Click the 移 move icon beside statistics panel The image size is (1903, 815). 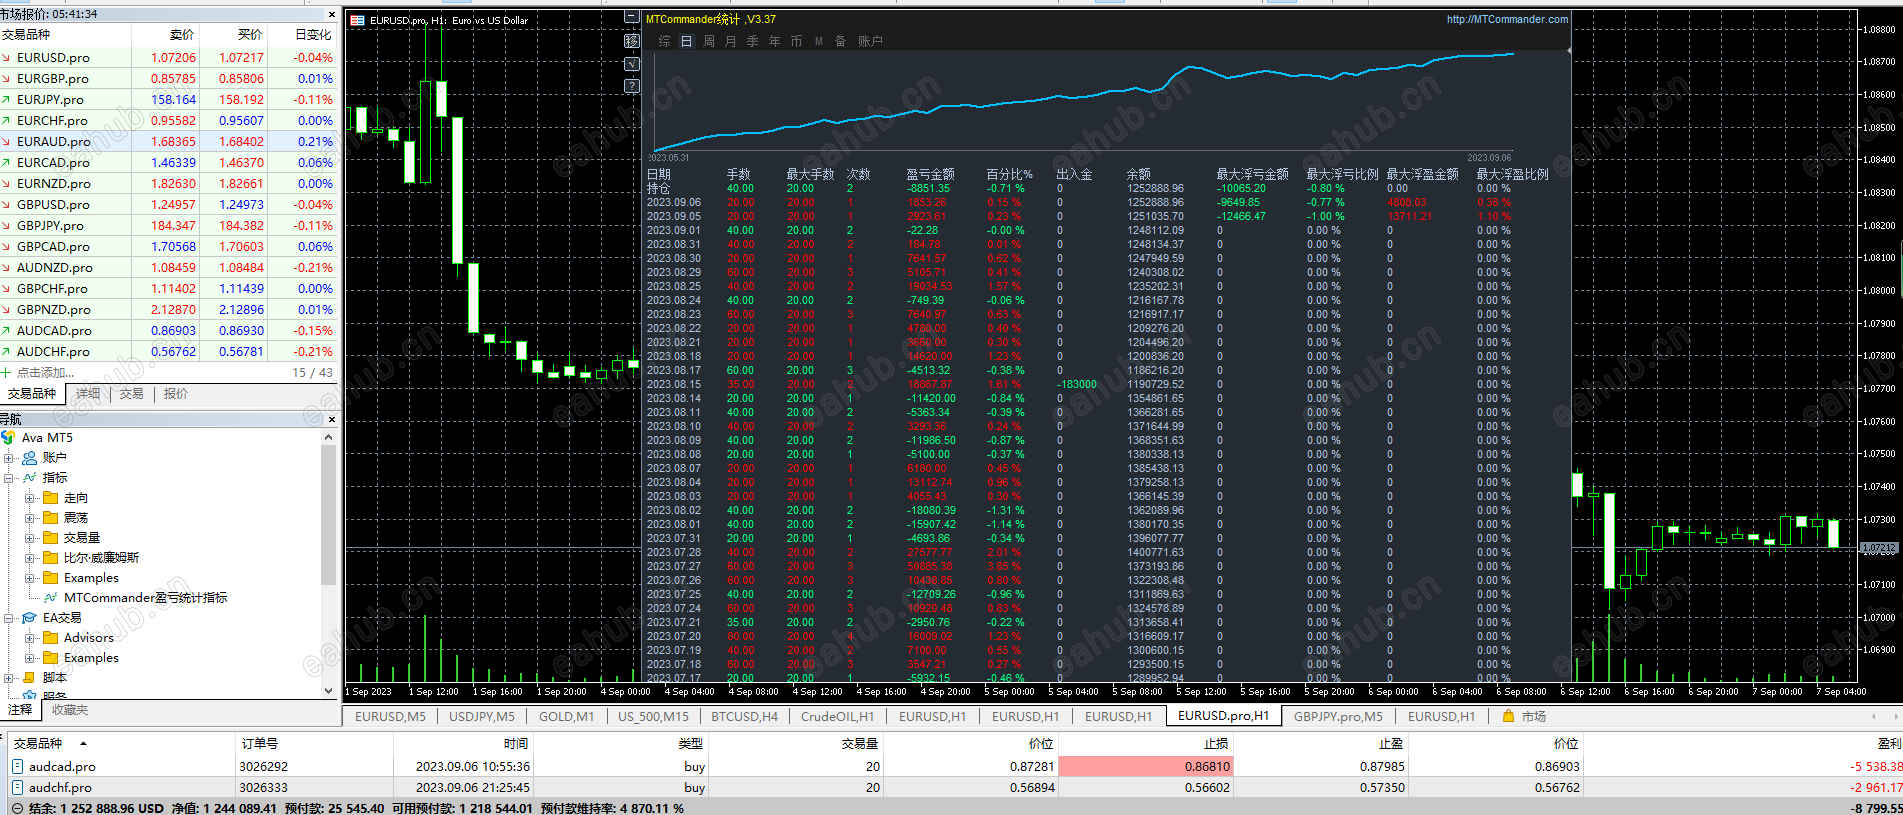[x=631, y=41]
